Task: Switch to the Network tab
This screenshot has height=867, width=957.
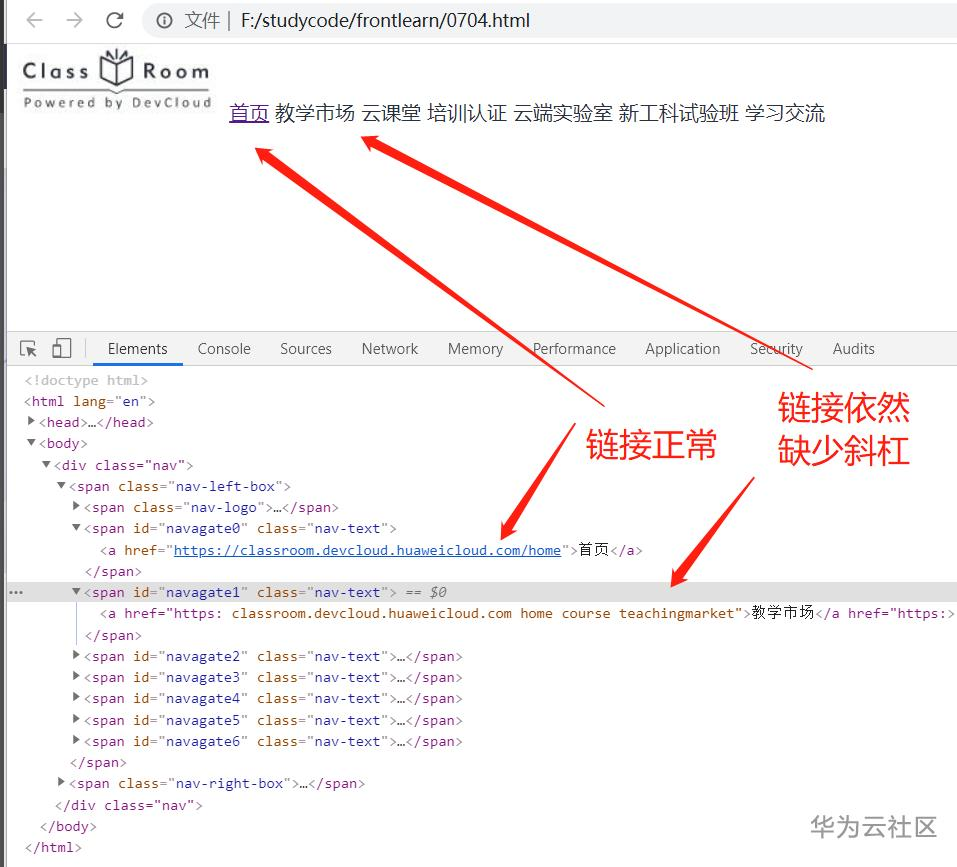Action: point(389,349)
